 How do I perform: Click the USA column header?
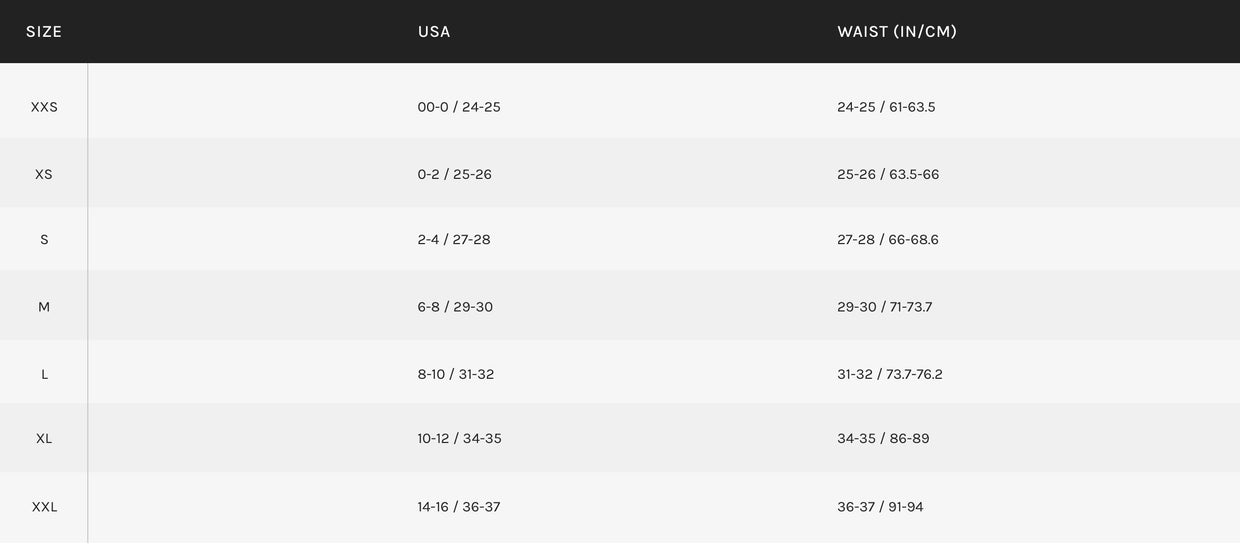(x=434, y=32)
